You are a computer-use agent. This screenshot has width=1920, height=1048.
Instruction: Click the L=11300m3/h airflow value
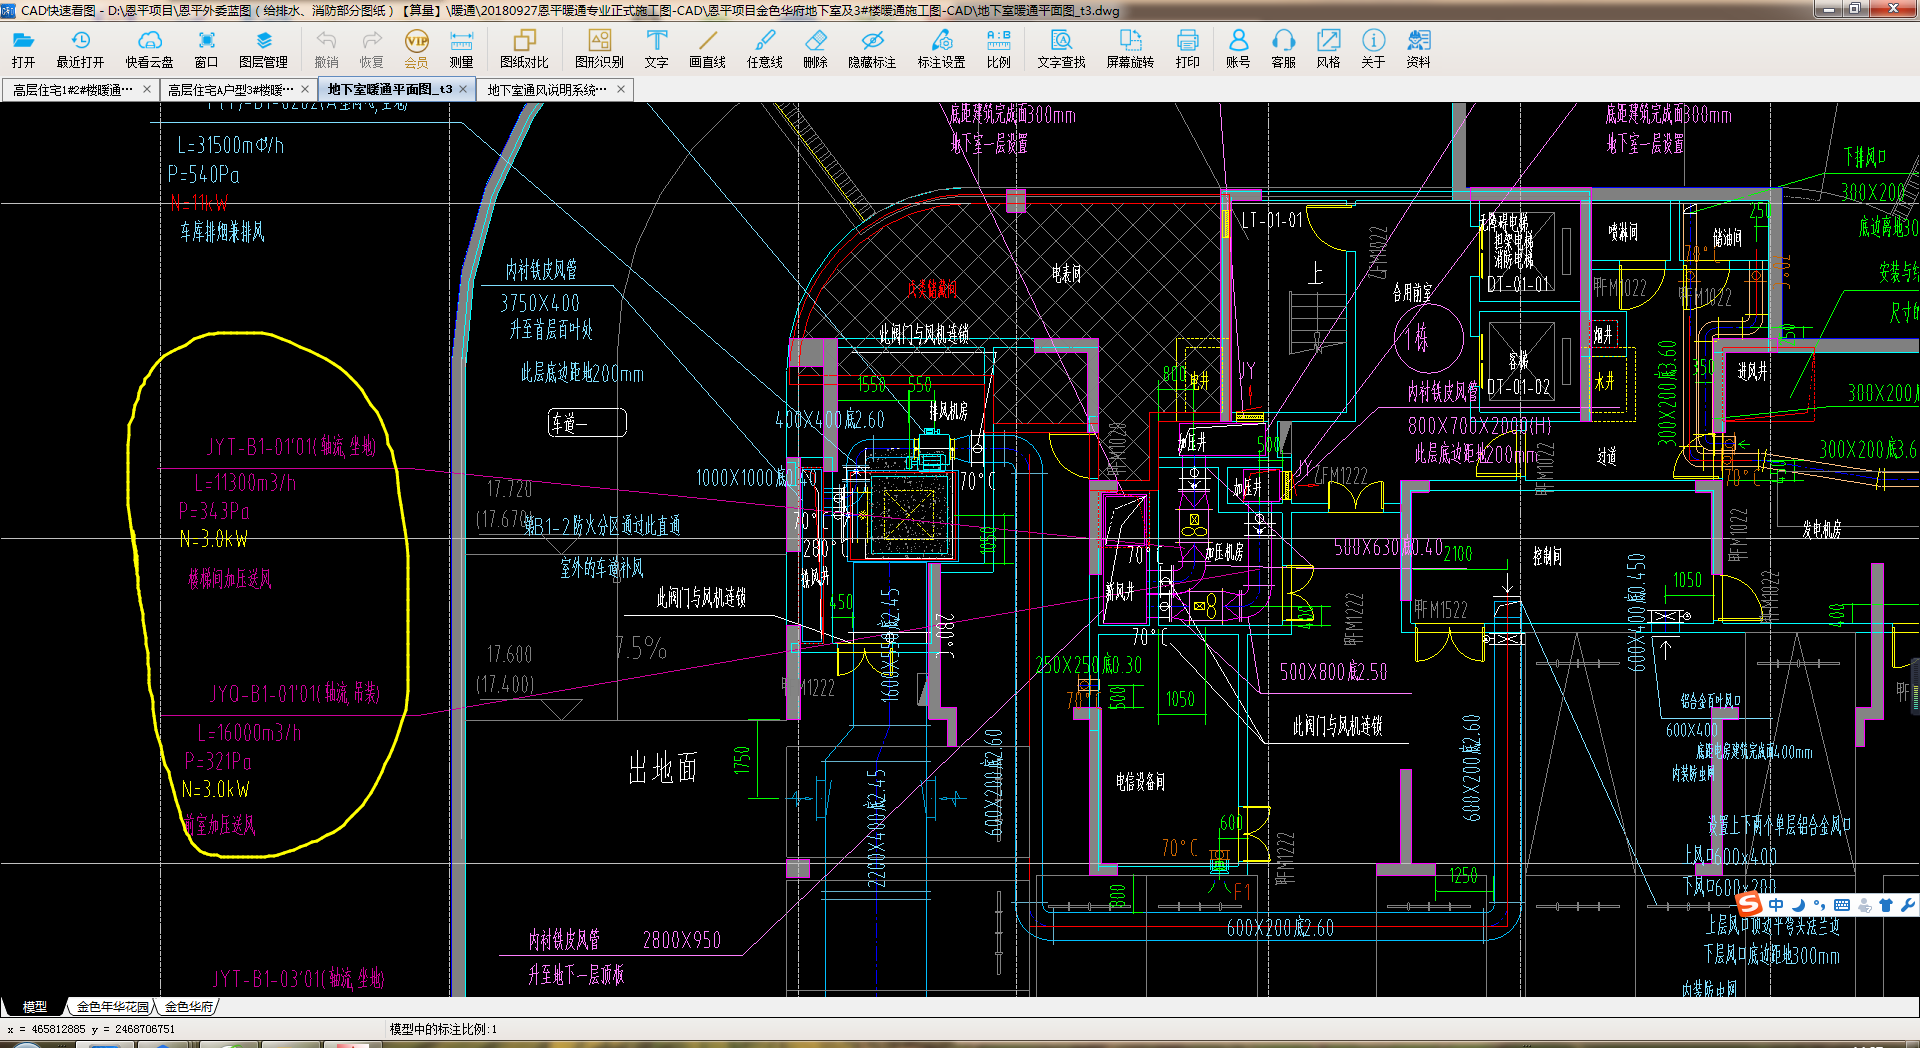[x=245, y=483]
